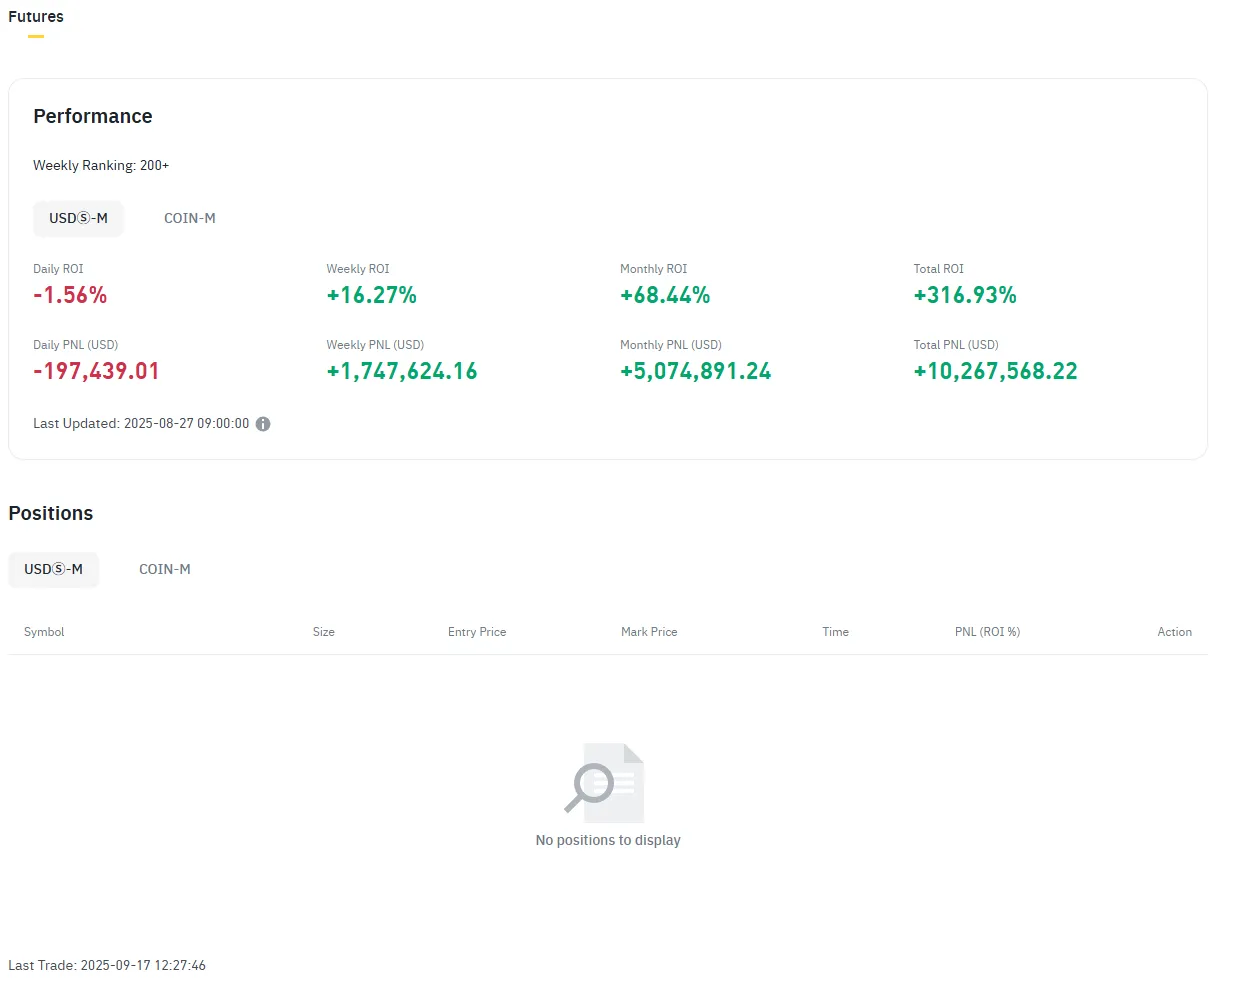Click the Action column header

tap(1174, 632)
